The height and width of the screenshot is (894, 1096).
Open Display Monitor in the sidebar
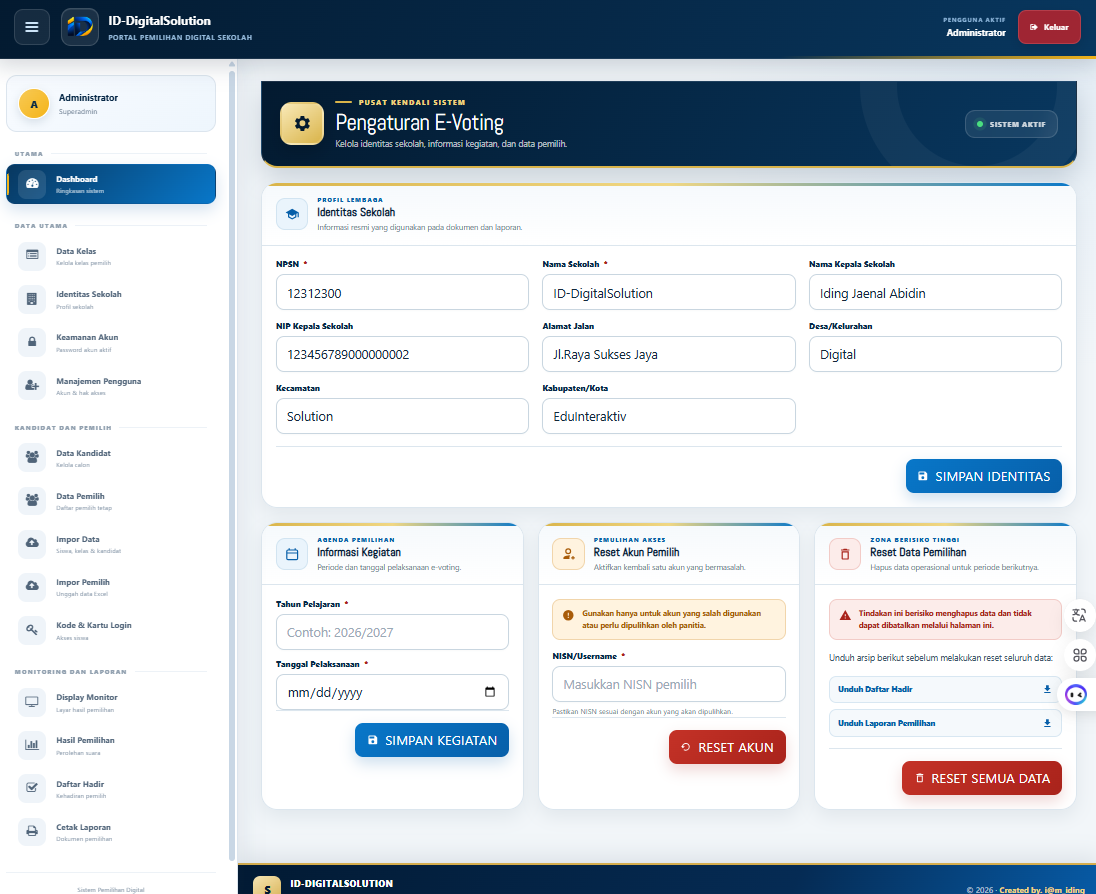[x=111, y=702]
